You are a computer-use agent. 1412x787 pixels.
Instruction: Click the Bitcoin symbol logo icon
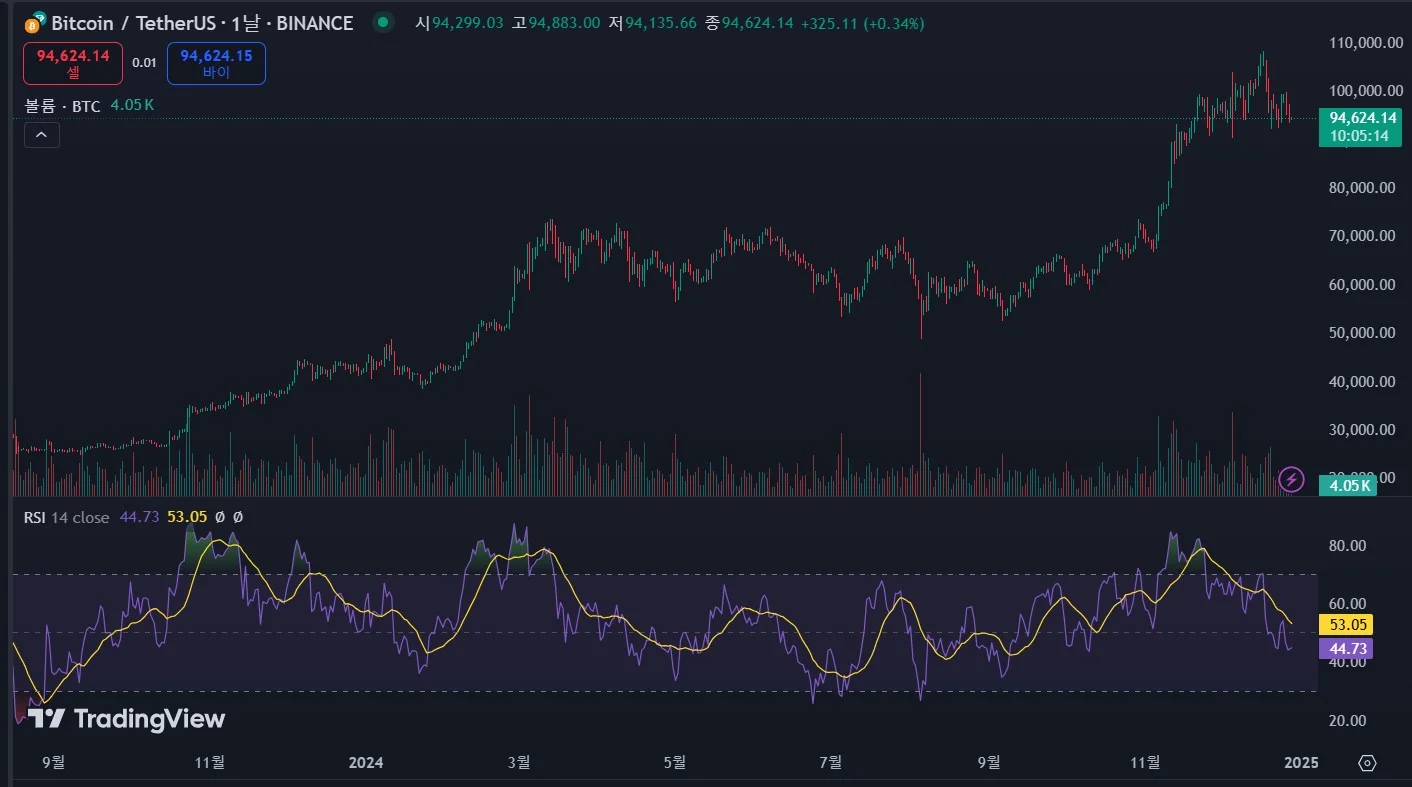(36, 22)
